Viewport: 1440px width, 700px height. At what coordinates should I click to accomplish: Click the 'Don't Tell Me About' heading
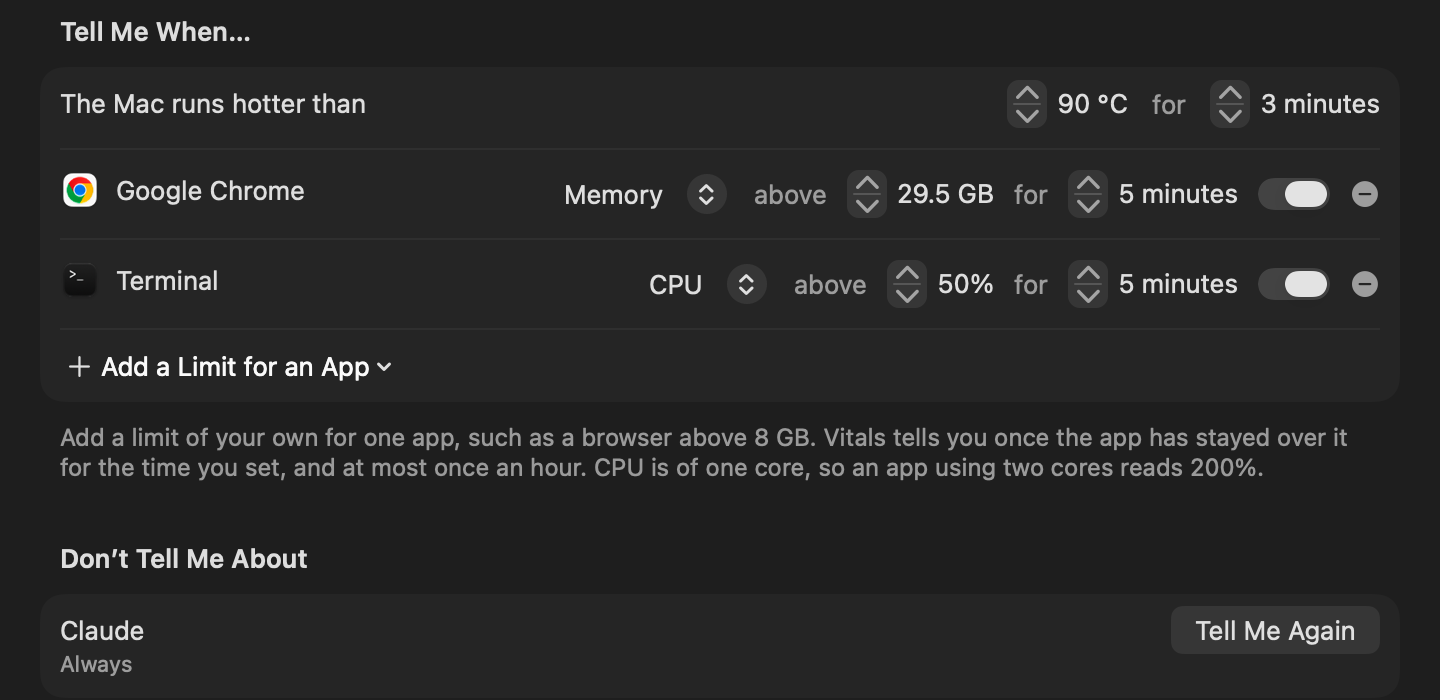pos(184,559)
